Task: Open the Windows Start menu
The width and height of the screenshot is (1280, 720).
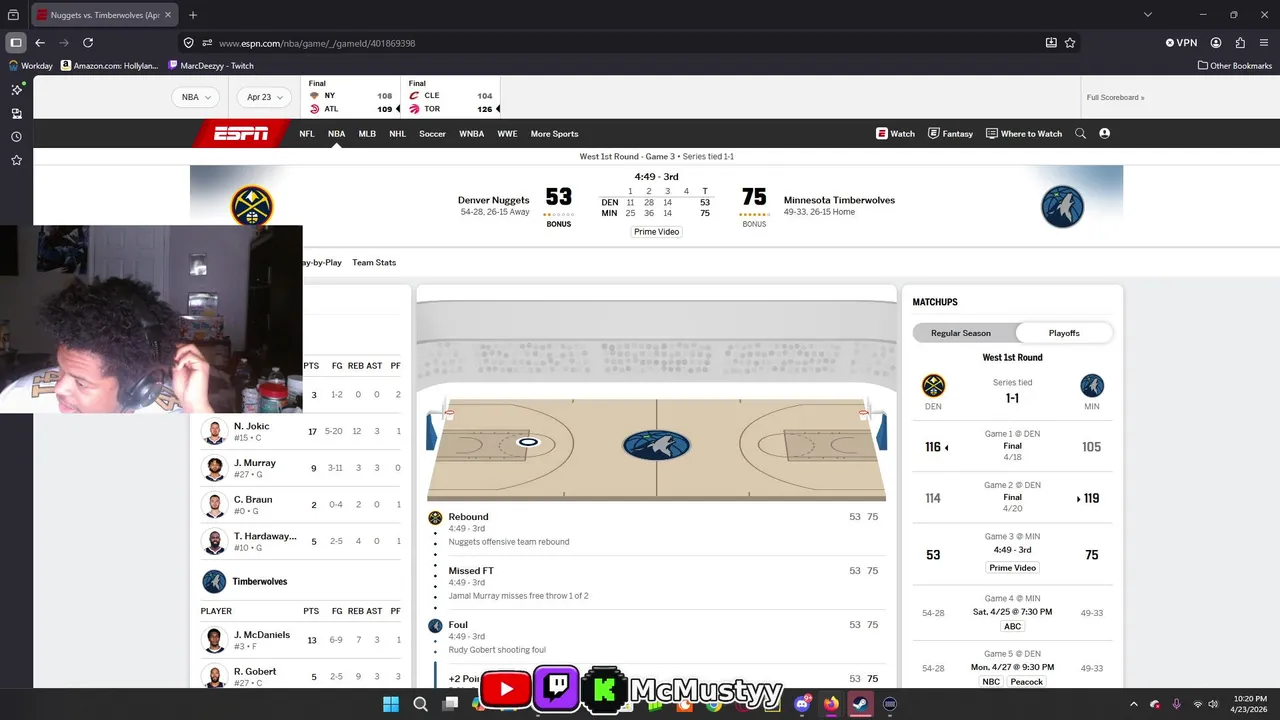Action: pos(390,704)
